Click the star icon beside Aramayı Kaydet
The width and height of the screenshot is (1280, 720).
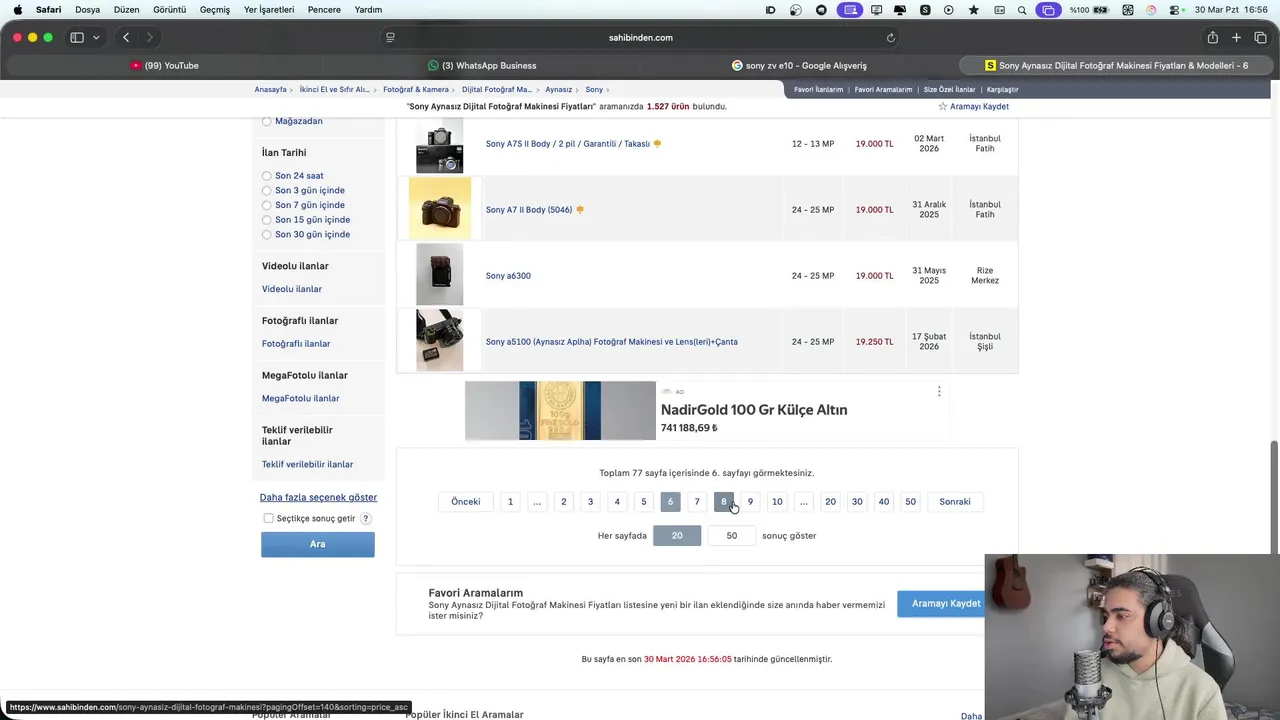coord(942,106)
